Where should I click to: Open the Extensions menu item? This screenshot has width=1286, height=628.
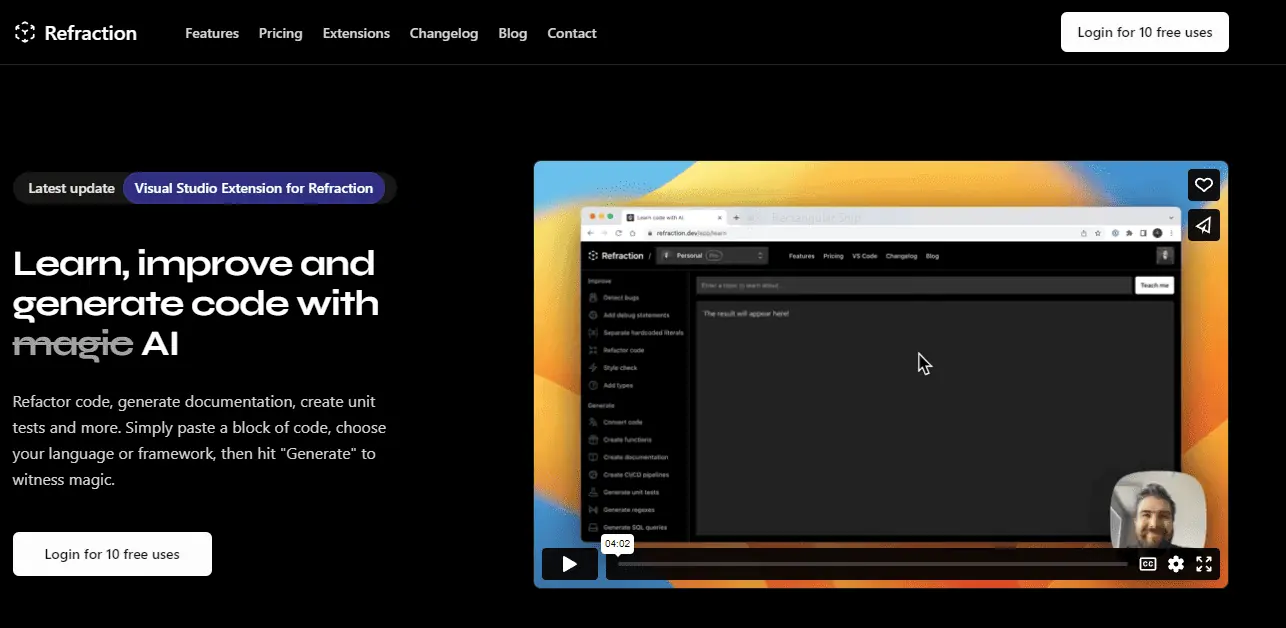(356, 33)
